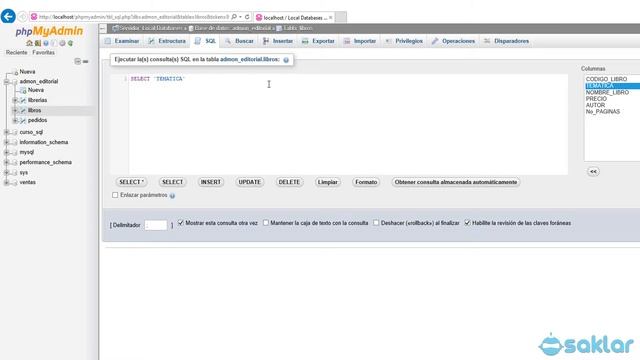Expand the pedidos table node
The width and height of the screenshot is (640, 360).
click(x=15, y=120)
